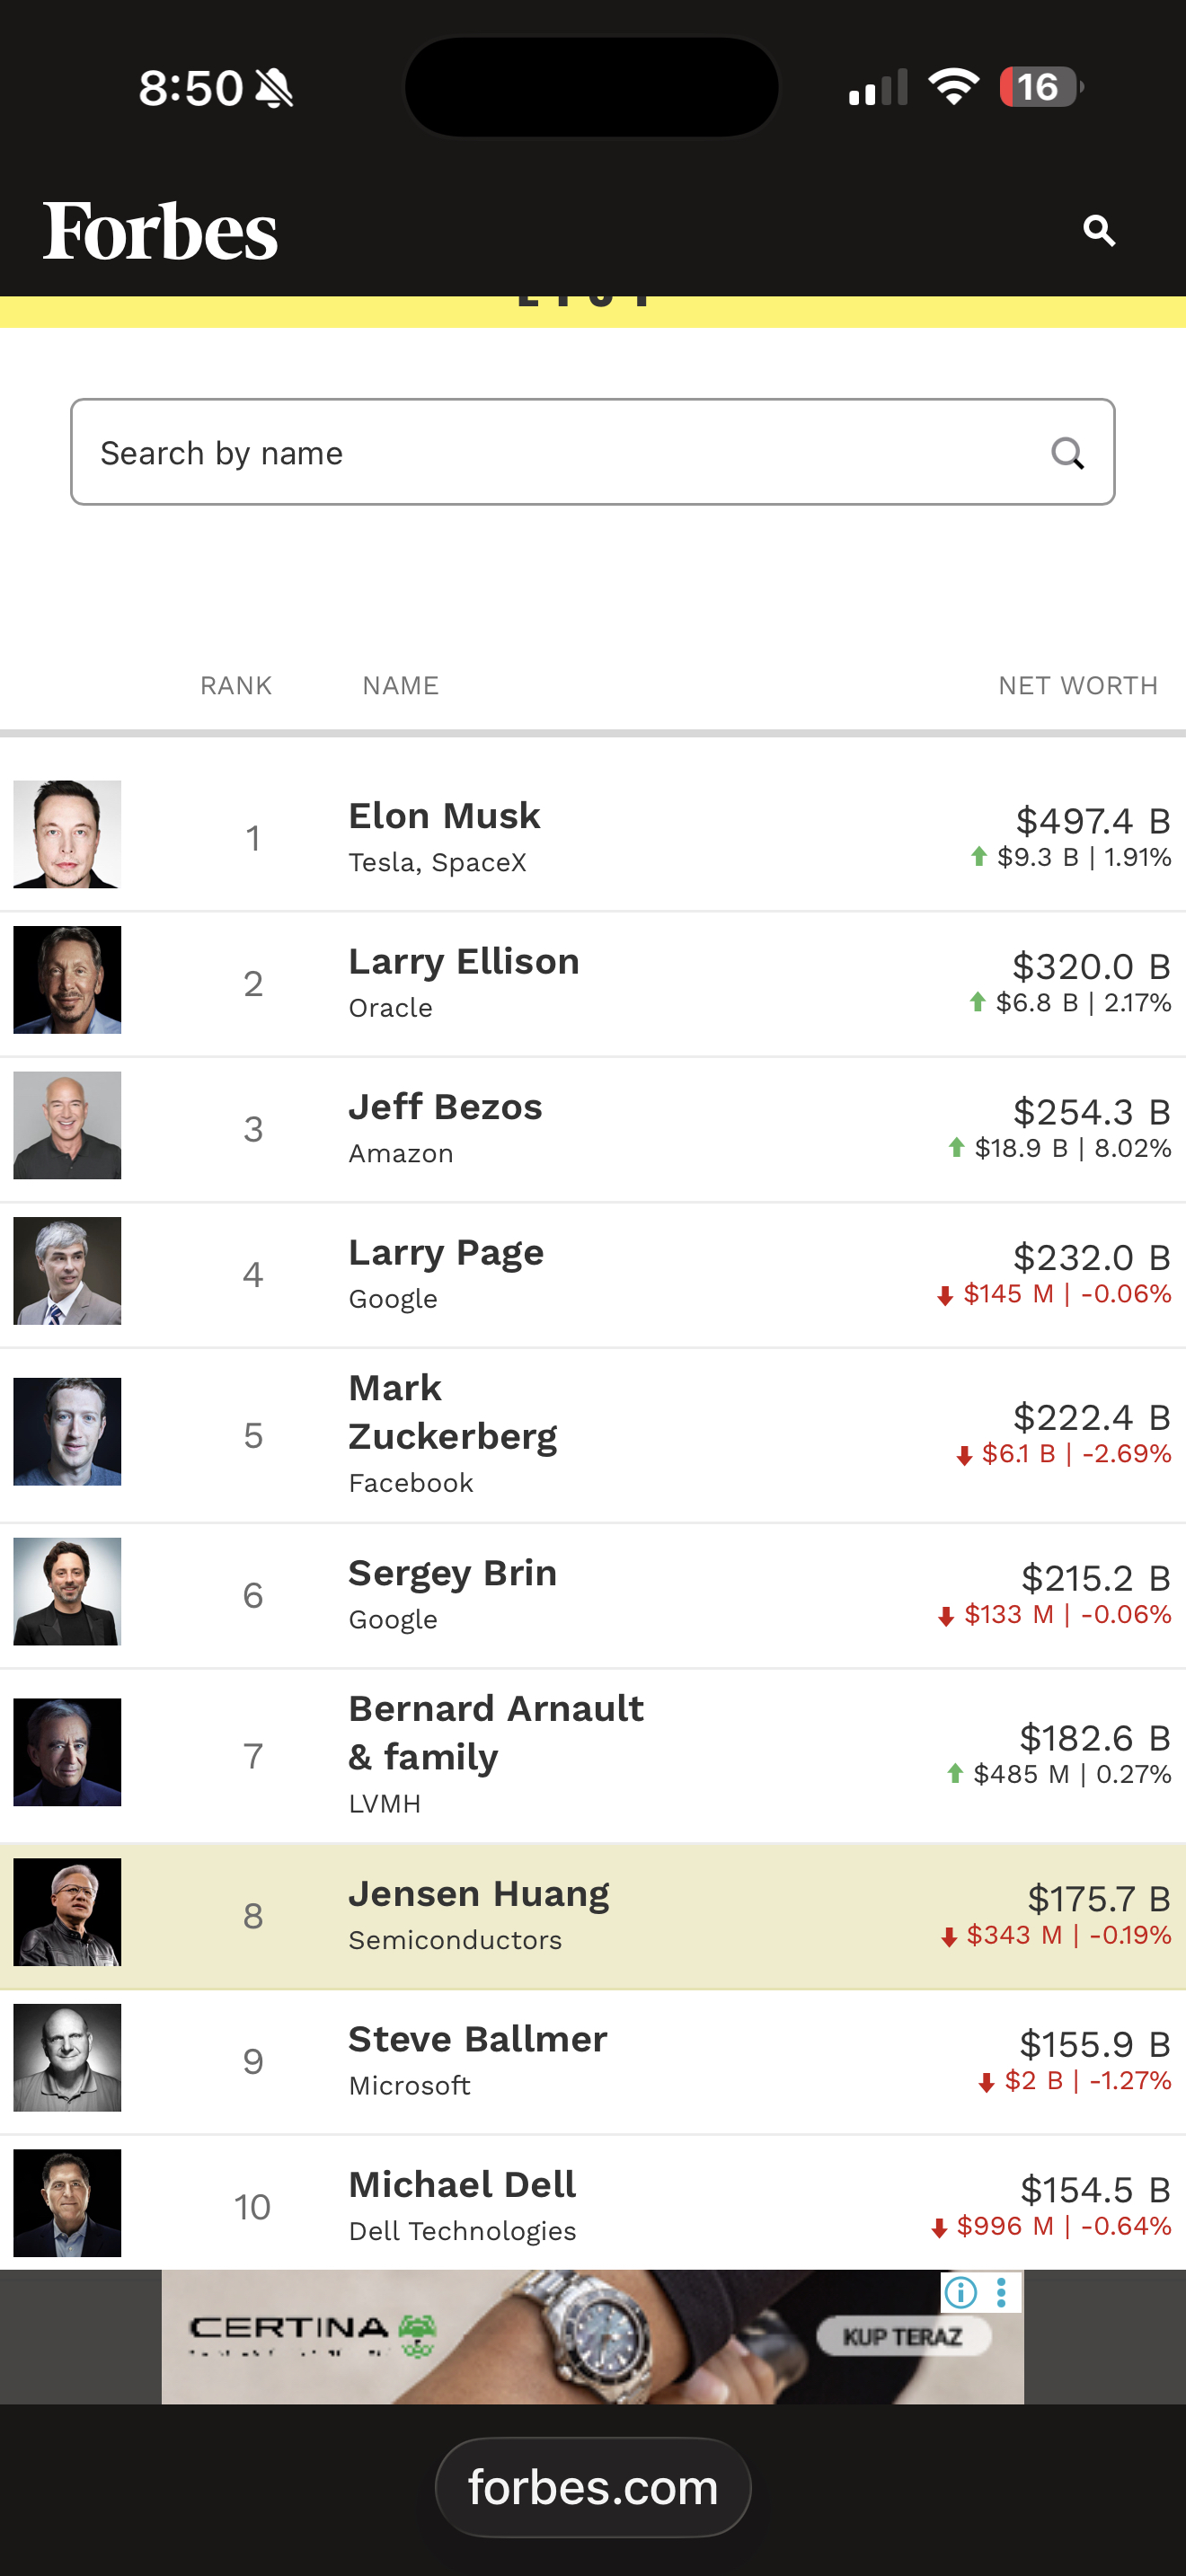Tap the Forbes header search icon
Screen dimensions: 1186x2576
1098,231
